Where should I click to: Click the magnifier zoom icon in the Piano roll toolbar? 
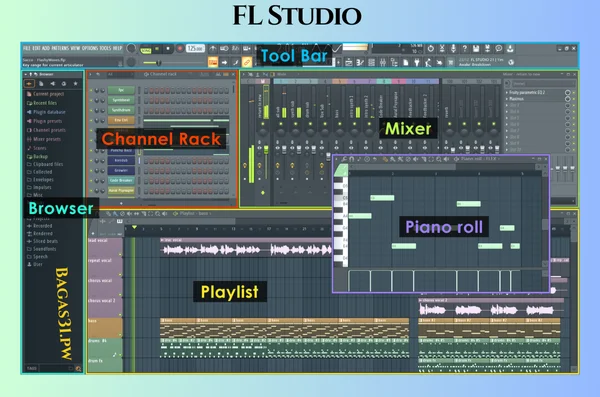439,159
